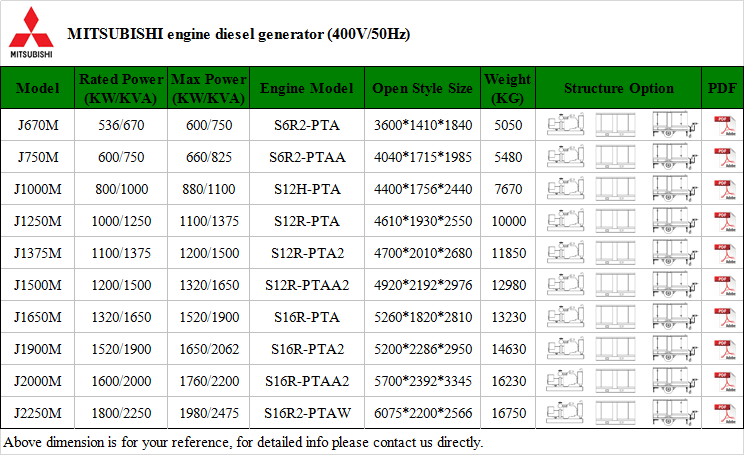Screen dimensions: 746x457
Task: Open the PDF for model J670M
Action: 723,125
